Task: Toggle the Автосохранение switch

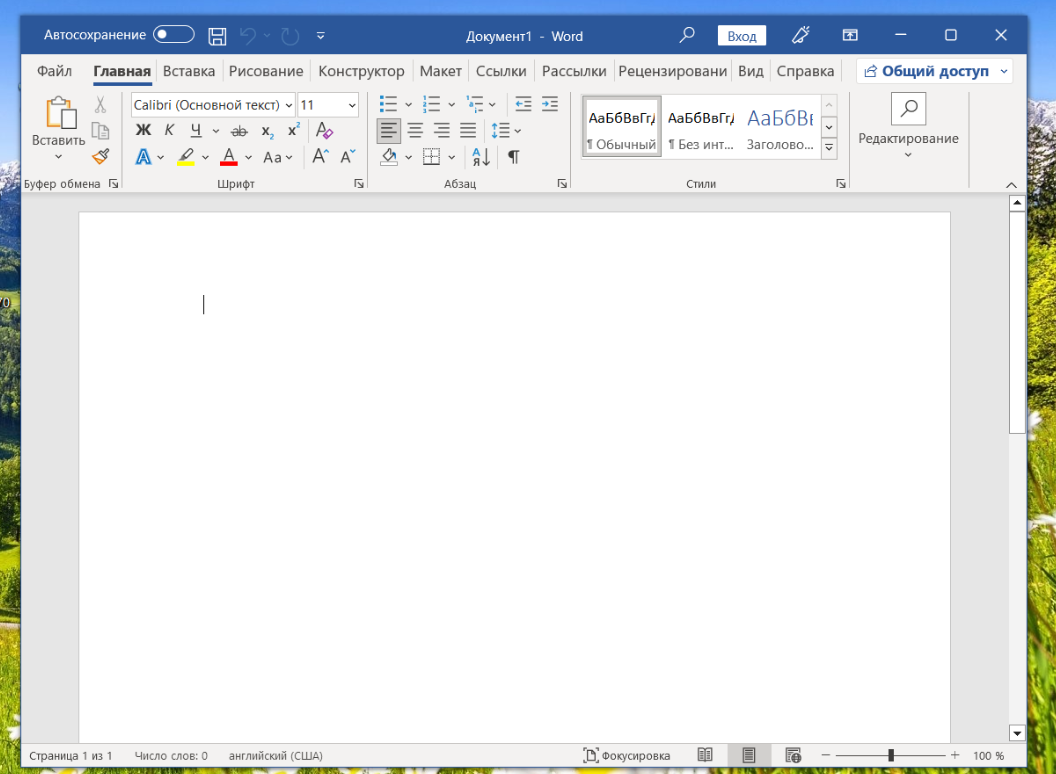Action: (174, 35)
